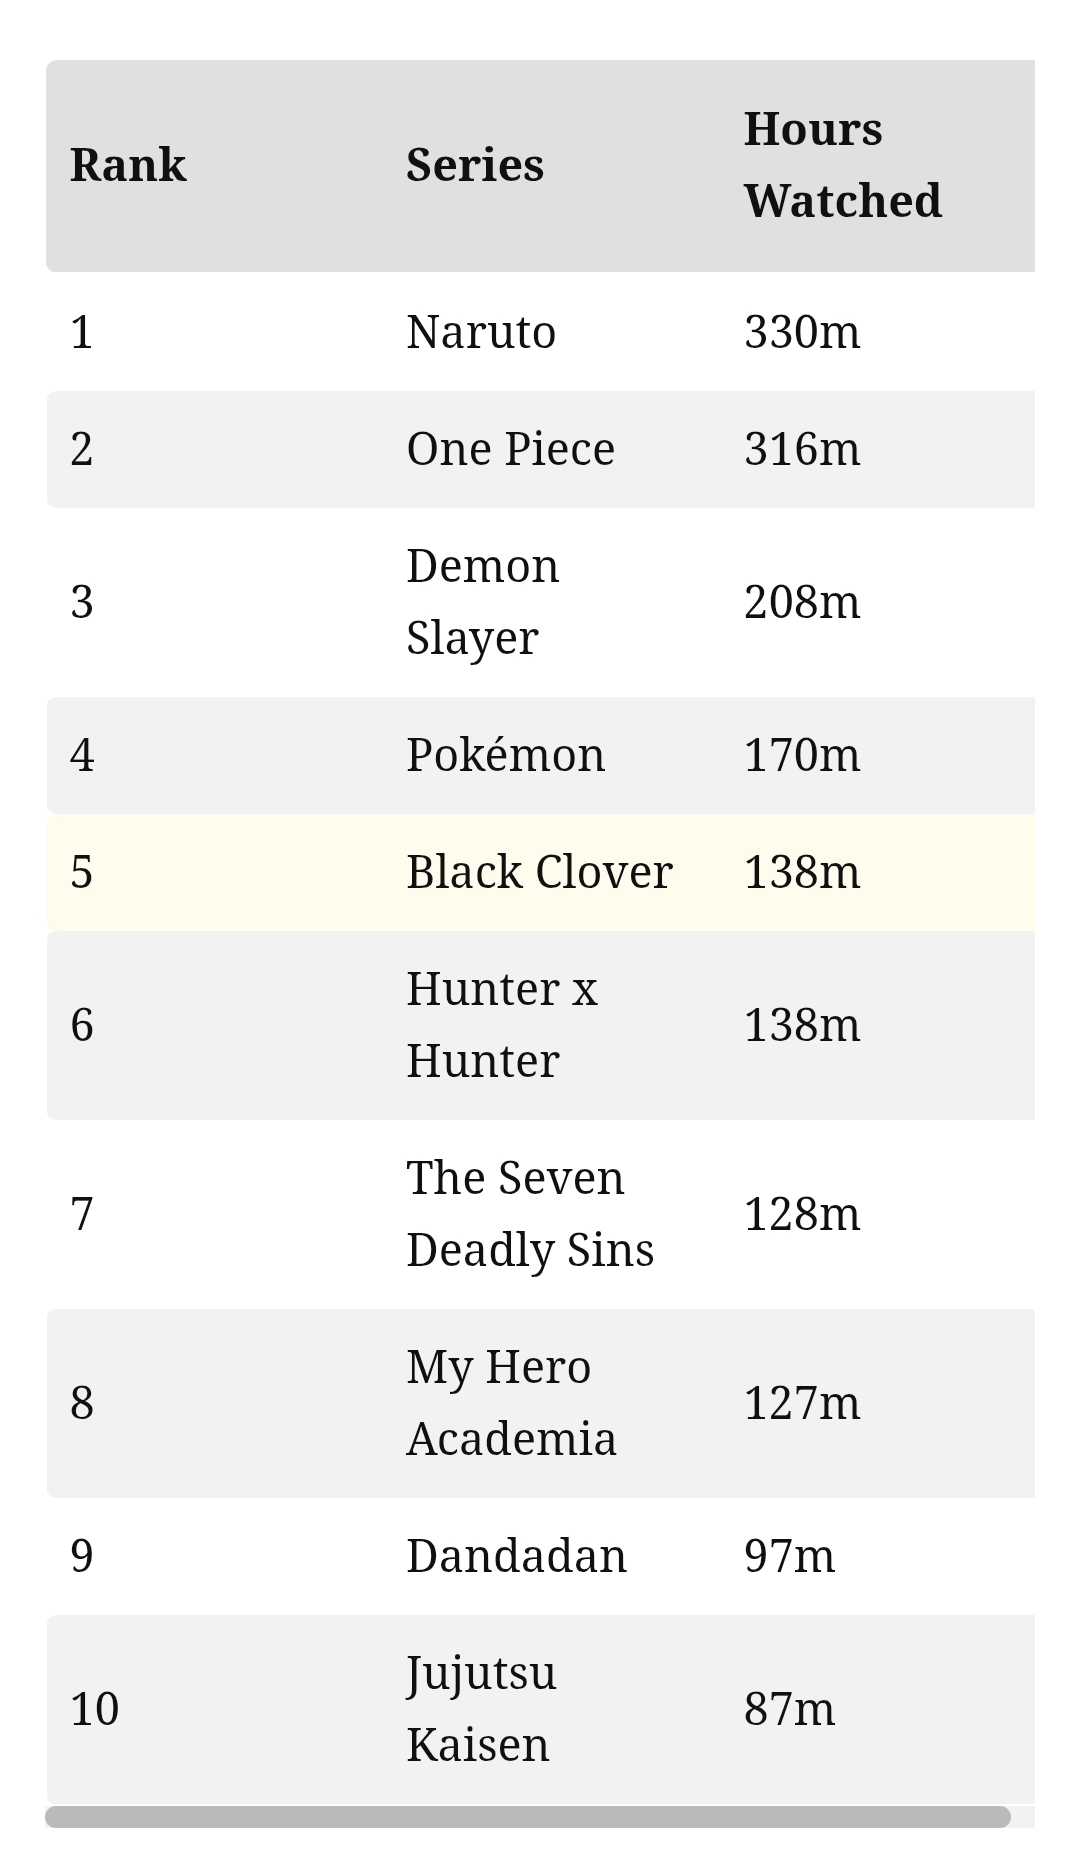Select the My Hero Academia cell

(511, 1403)
